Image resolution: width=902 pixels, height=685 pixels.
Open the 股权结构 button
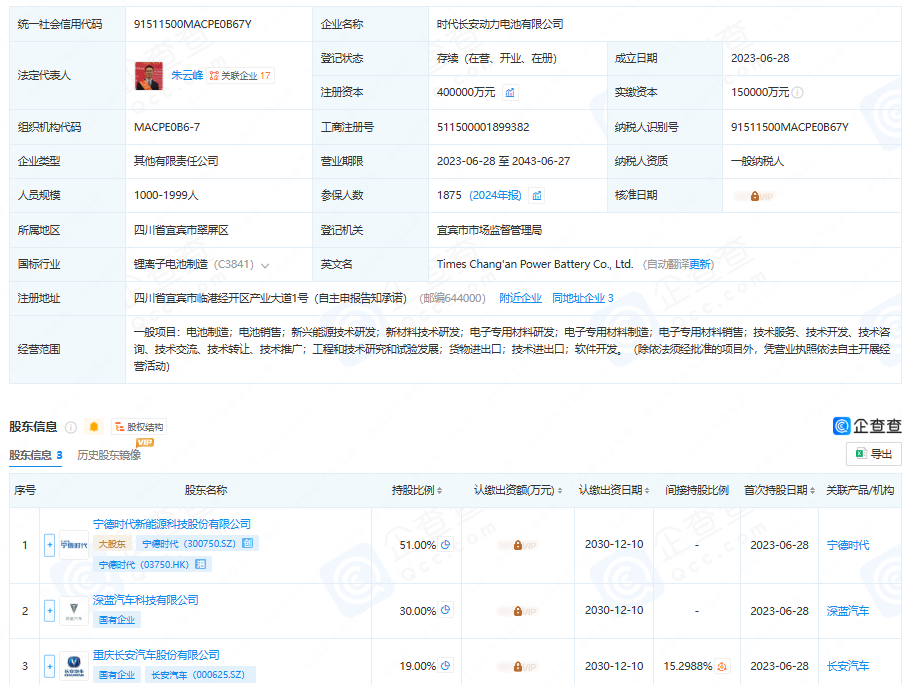point(139,427)
